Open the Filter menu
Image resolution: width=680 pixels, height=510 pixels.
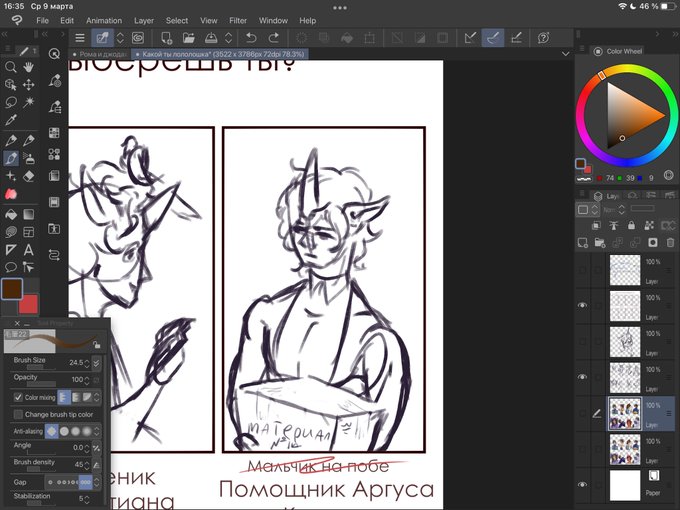click(x=238, y=20)
